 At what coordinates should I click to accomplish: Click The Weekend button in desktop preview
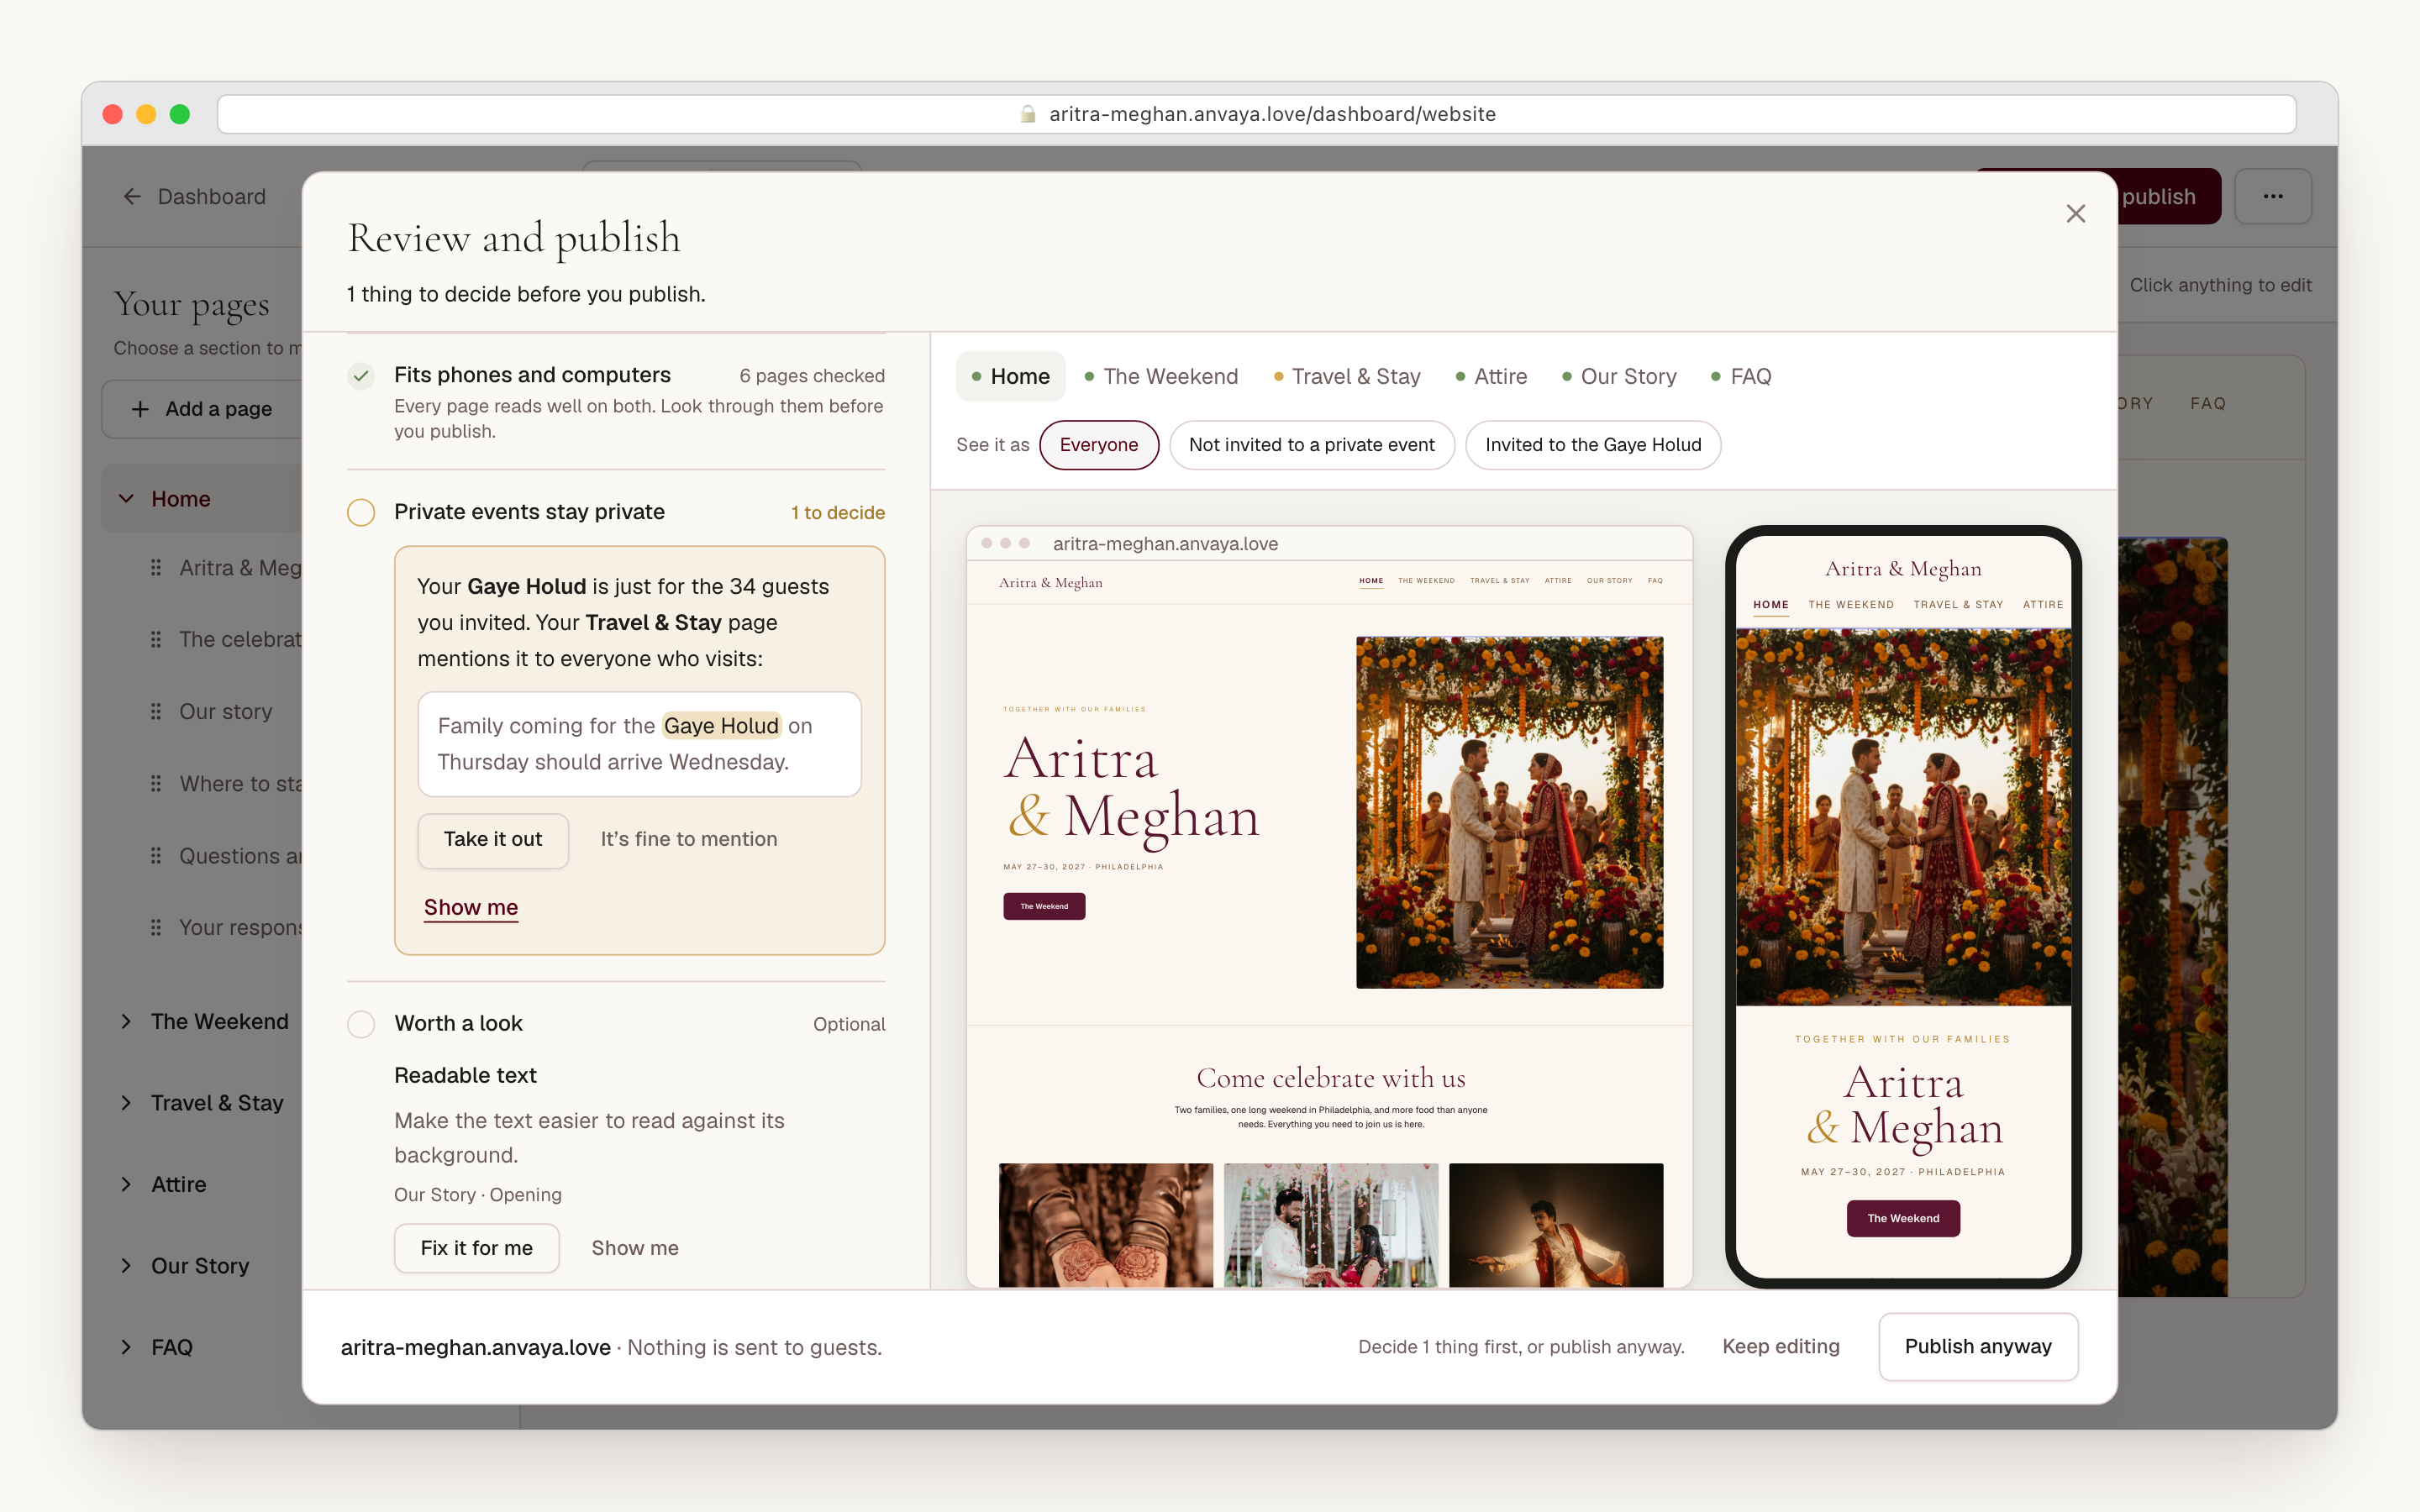click(1044, 907)
